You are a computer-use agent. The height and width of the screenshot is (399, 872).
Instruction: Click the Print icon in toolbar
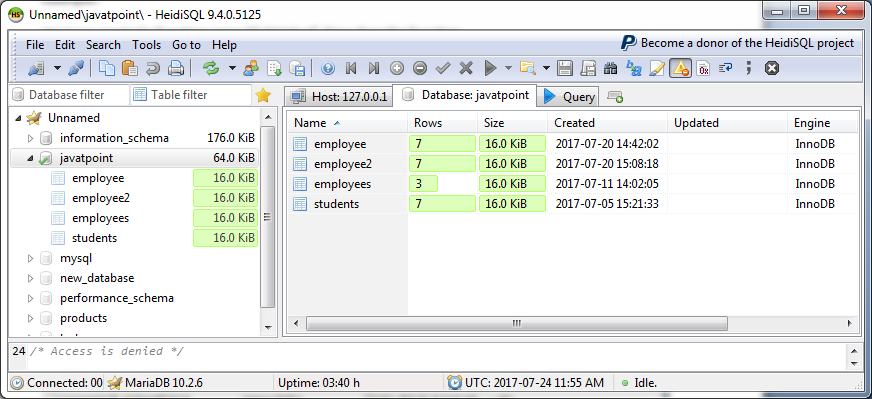(x=176, y=68)
